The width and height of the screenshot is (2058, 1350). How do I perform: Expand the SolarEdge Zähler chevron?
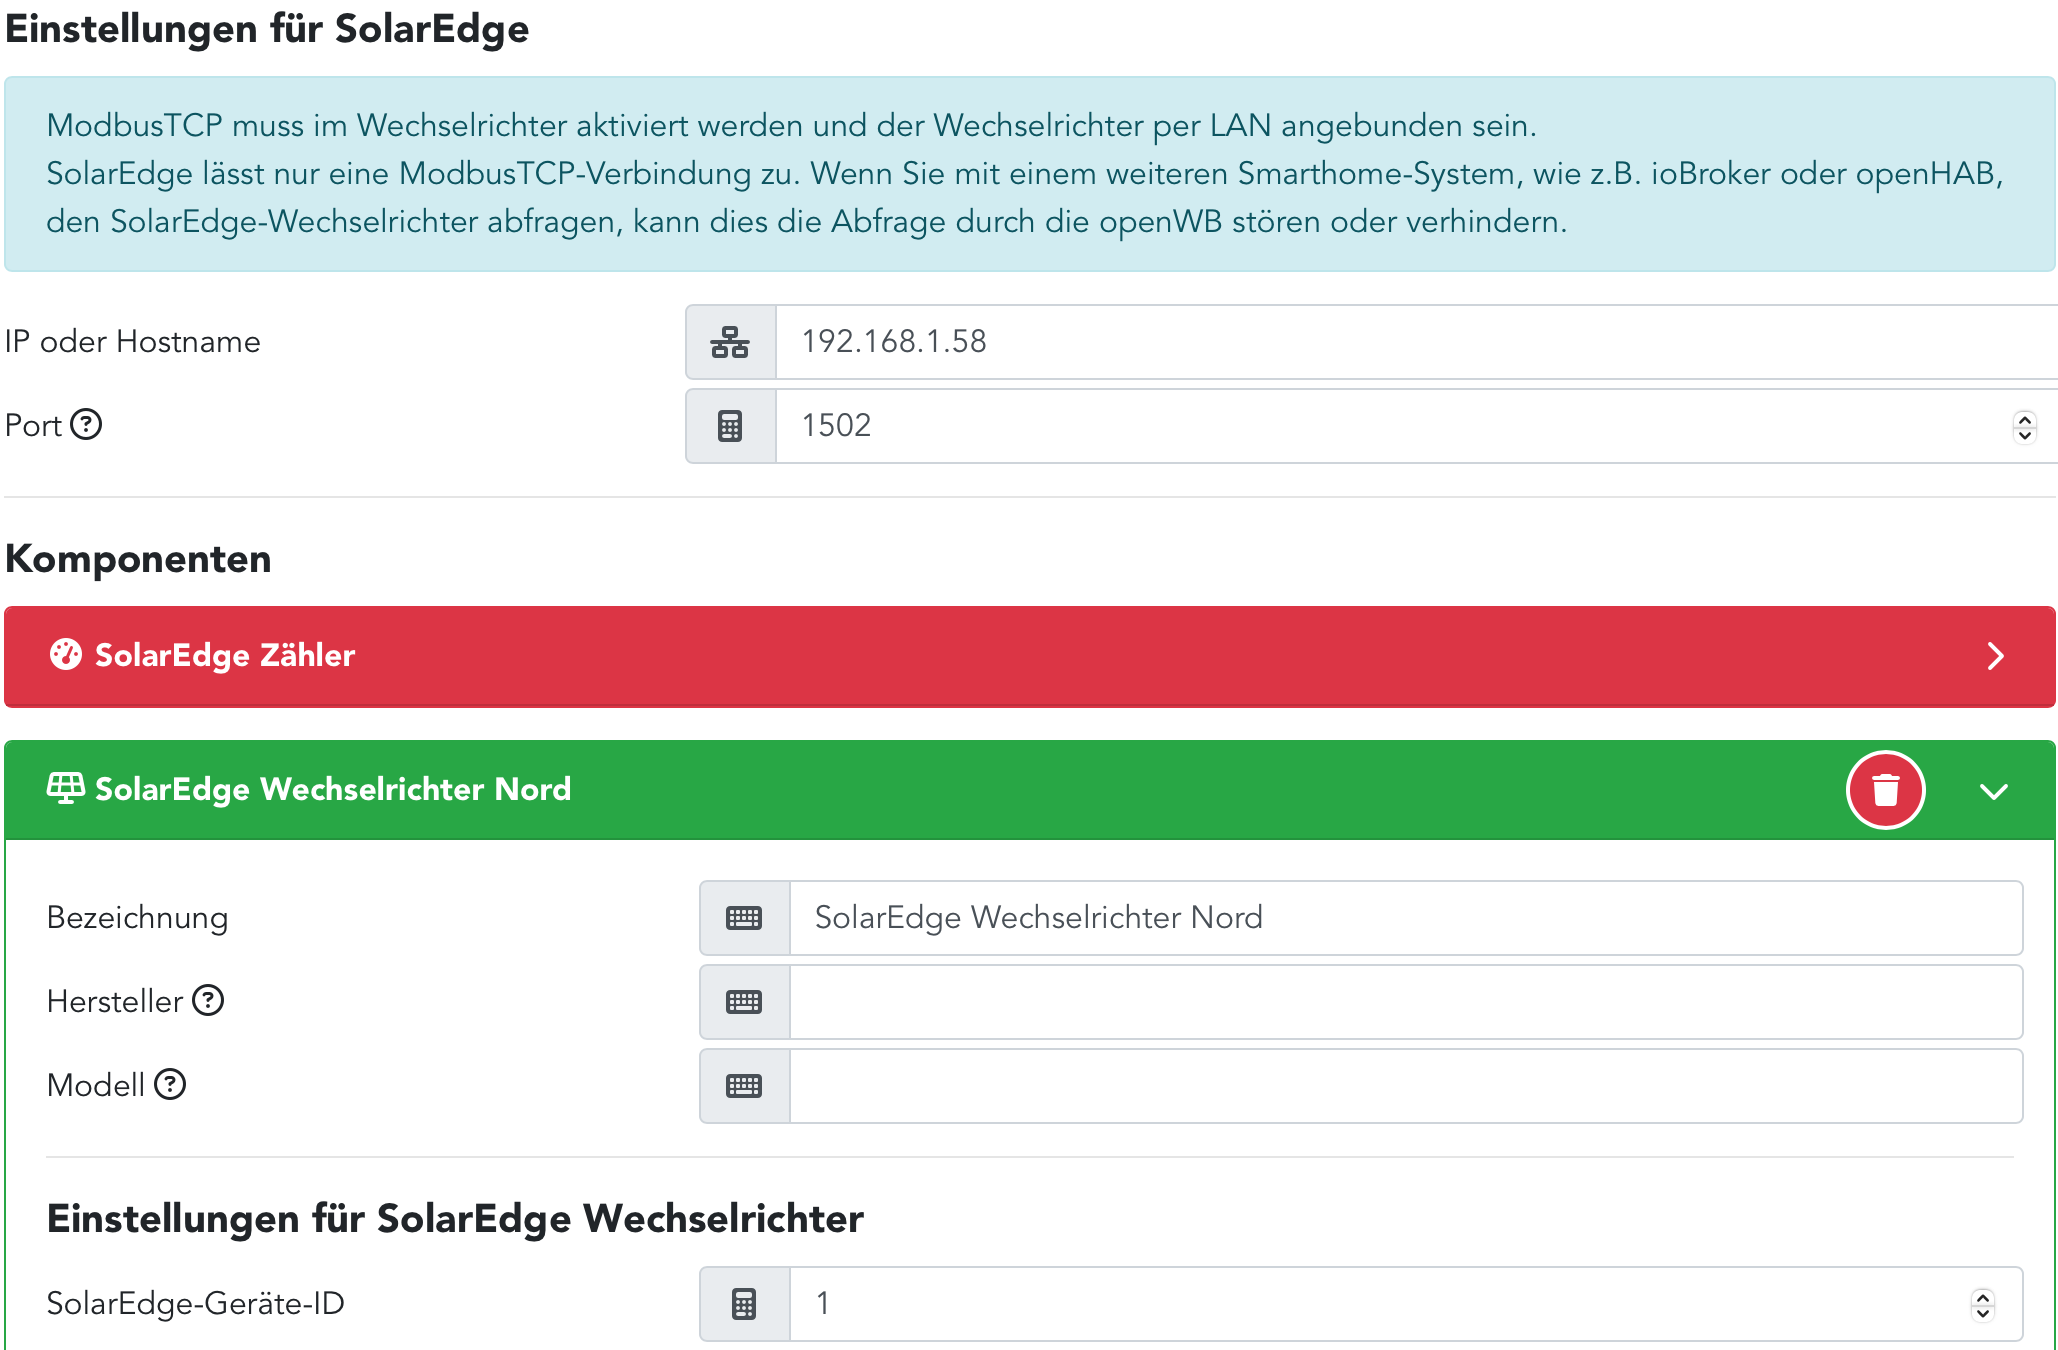click(1995, 656)
